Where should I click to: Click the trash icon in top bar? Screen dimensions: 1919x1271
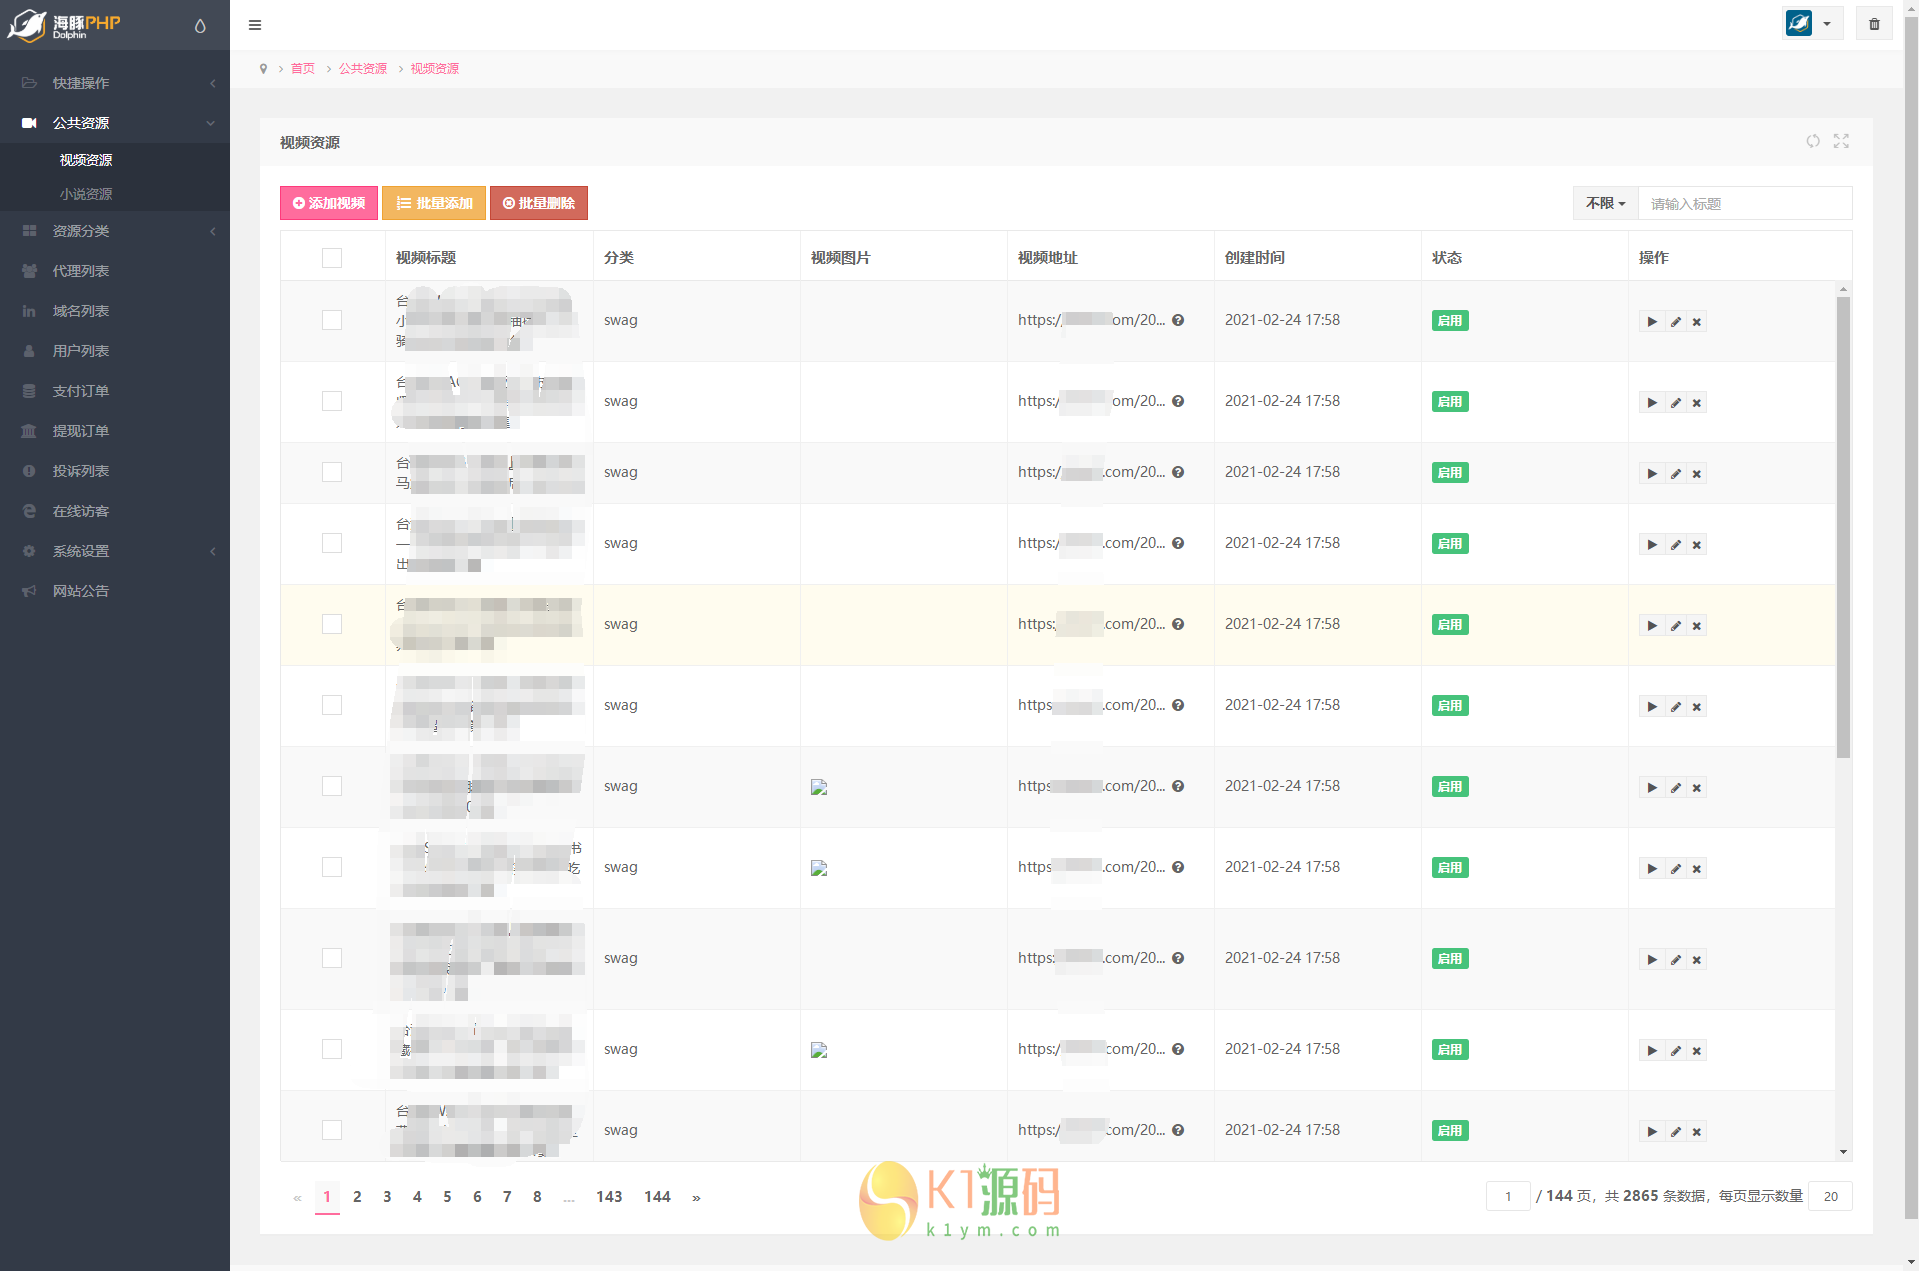[1874, 24]
